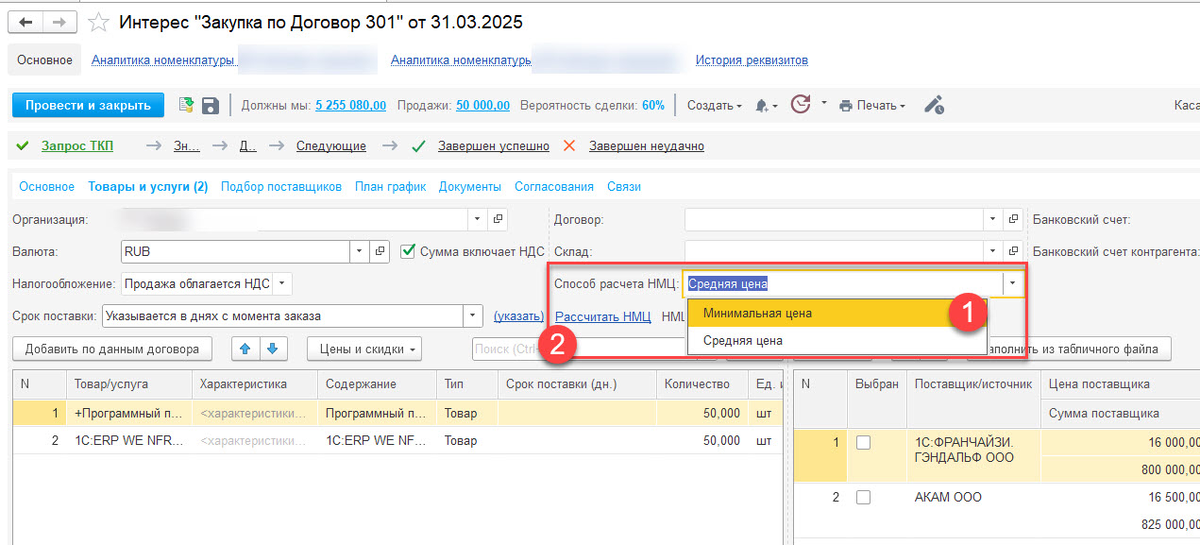The image size is (1200, 545).
Task: Open Продажи amount 50 000,00 link
Action: tap(483, 105)
